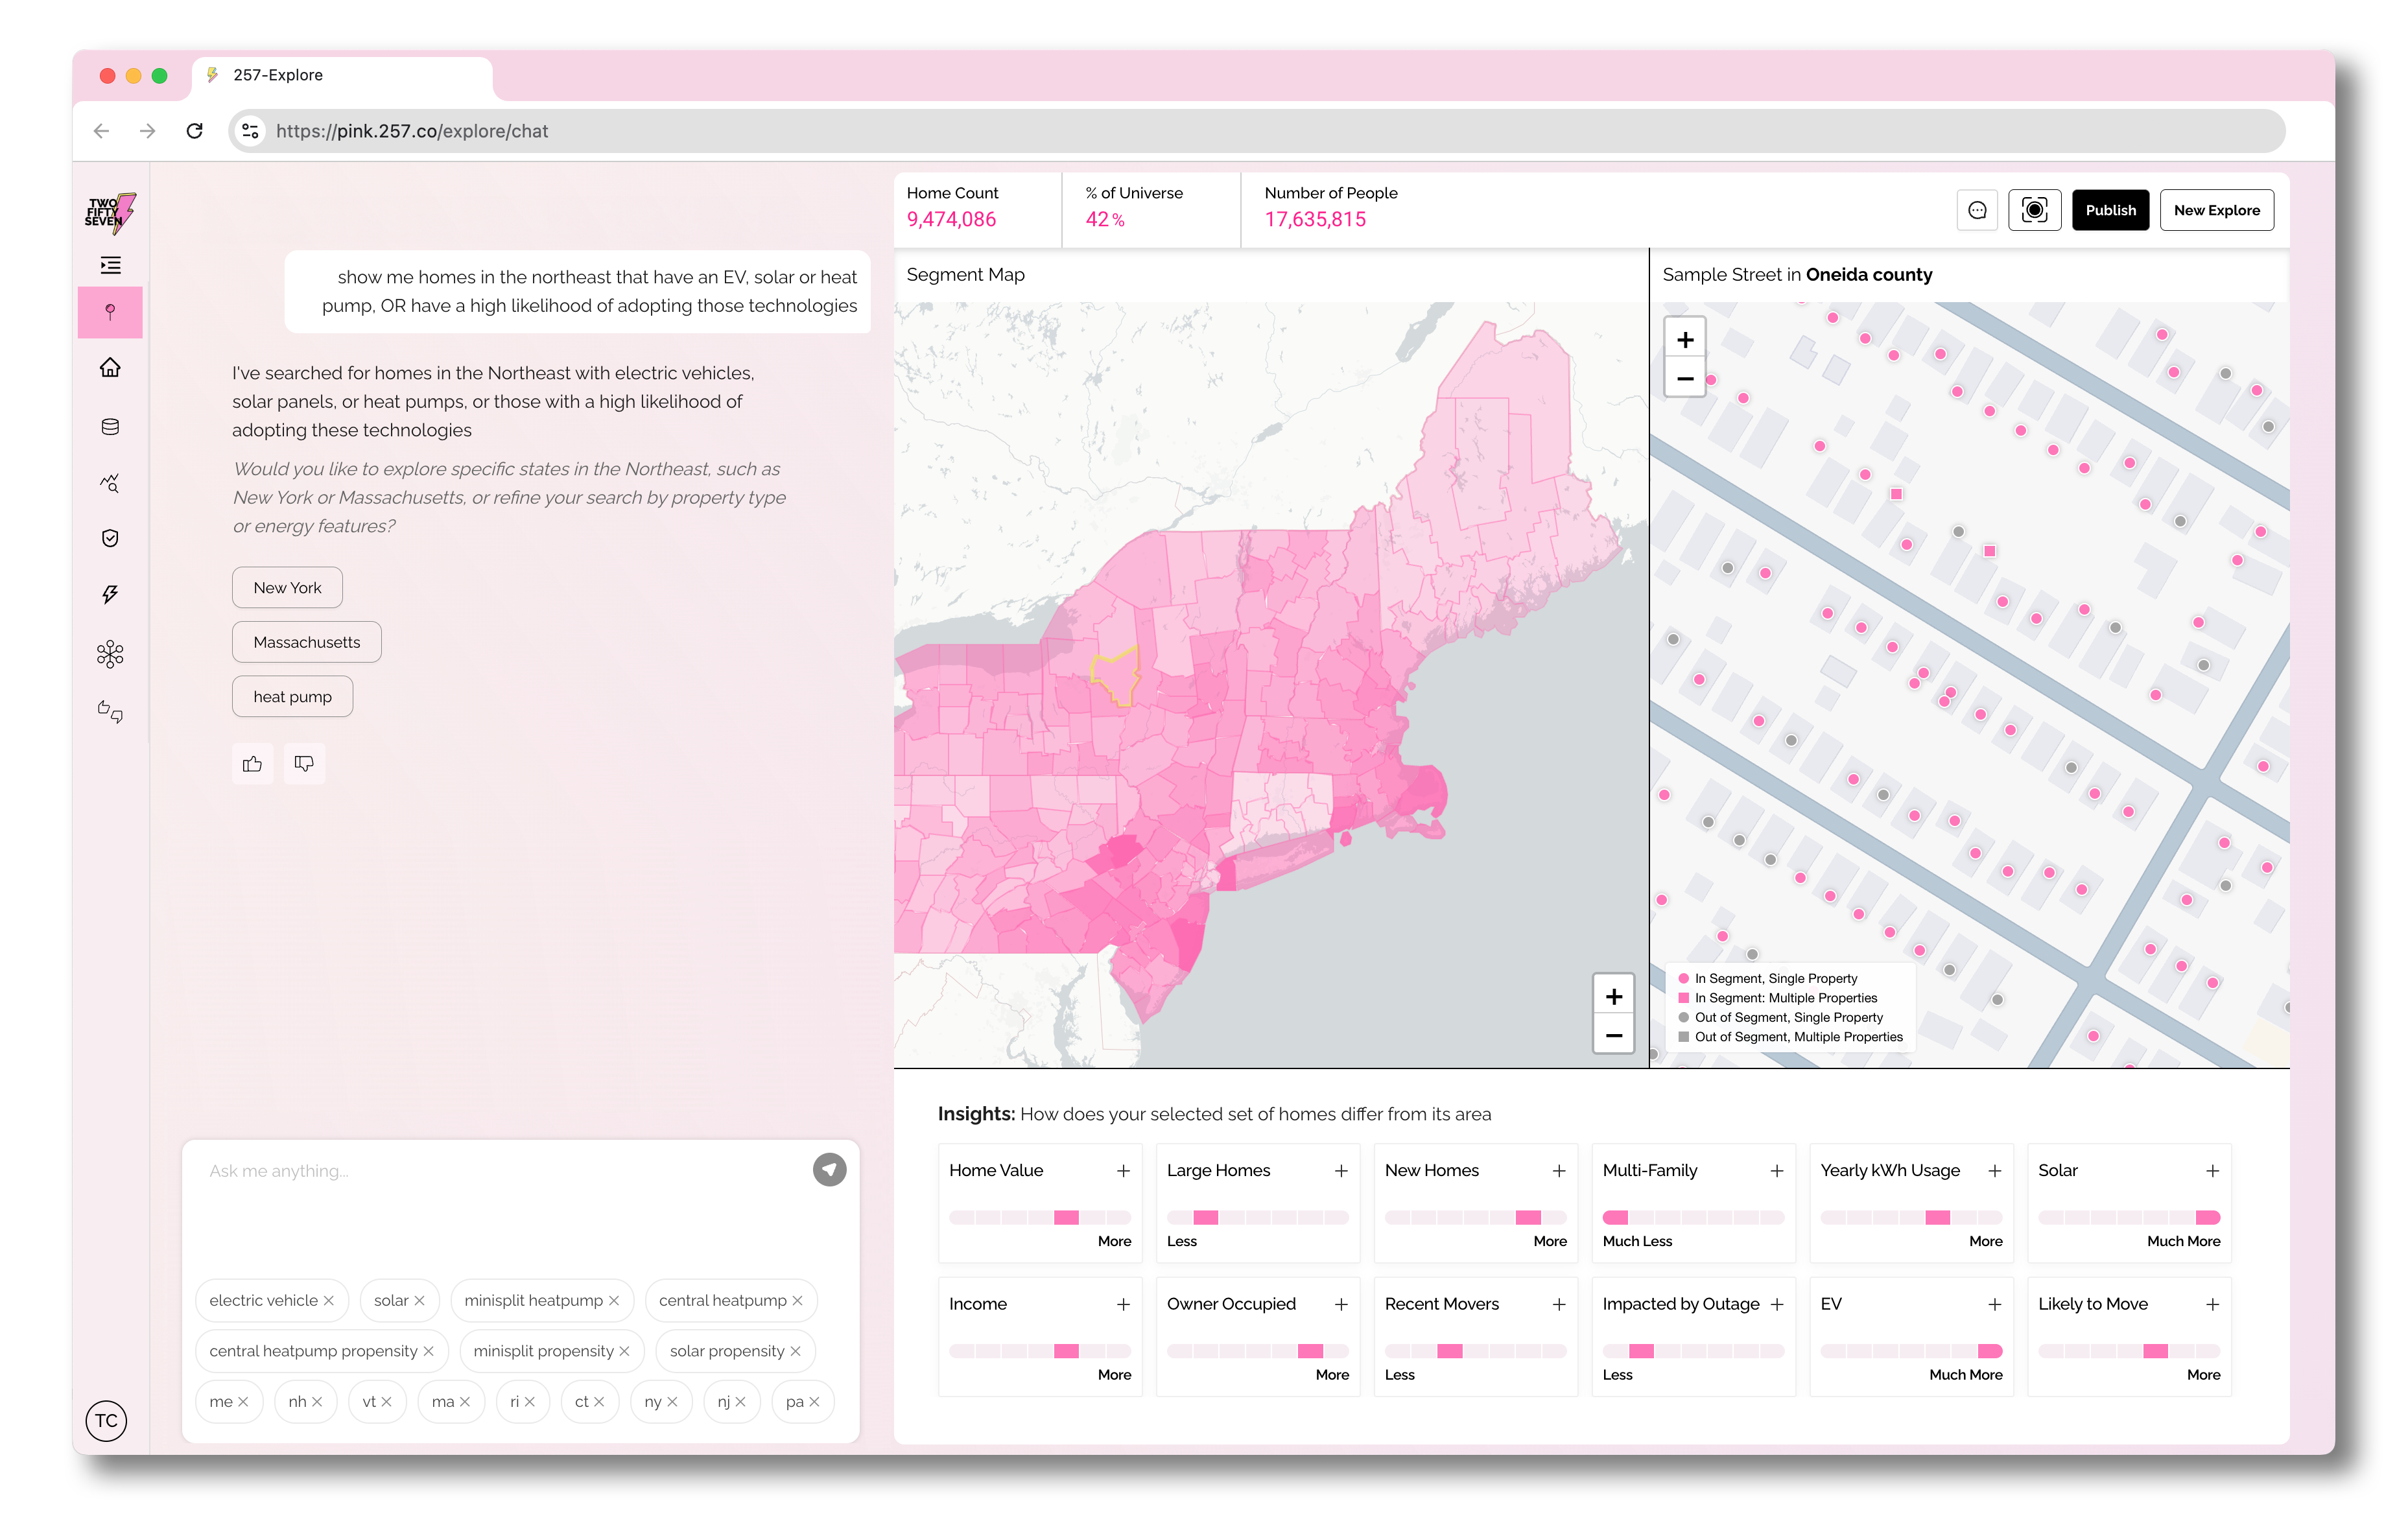
Task: Toggle the sidebar menu list icon
Action: [x=110, y=265]
